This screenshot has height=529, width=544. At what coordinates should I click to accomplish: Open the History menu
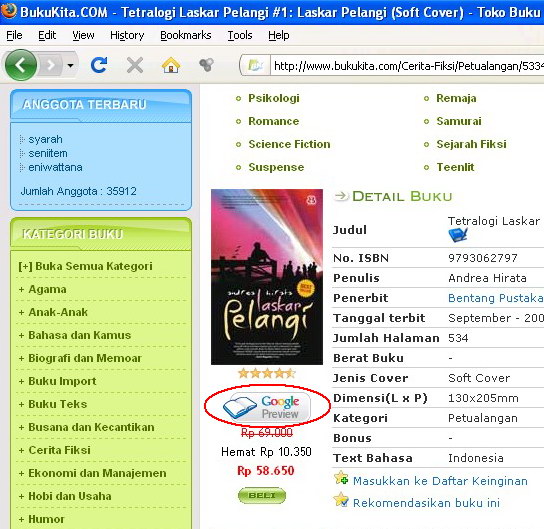[x=127, y=35]
